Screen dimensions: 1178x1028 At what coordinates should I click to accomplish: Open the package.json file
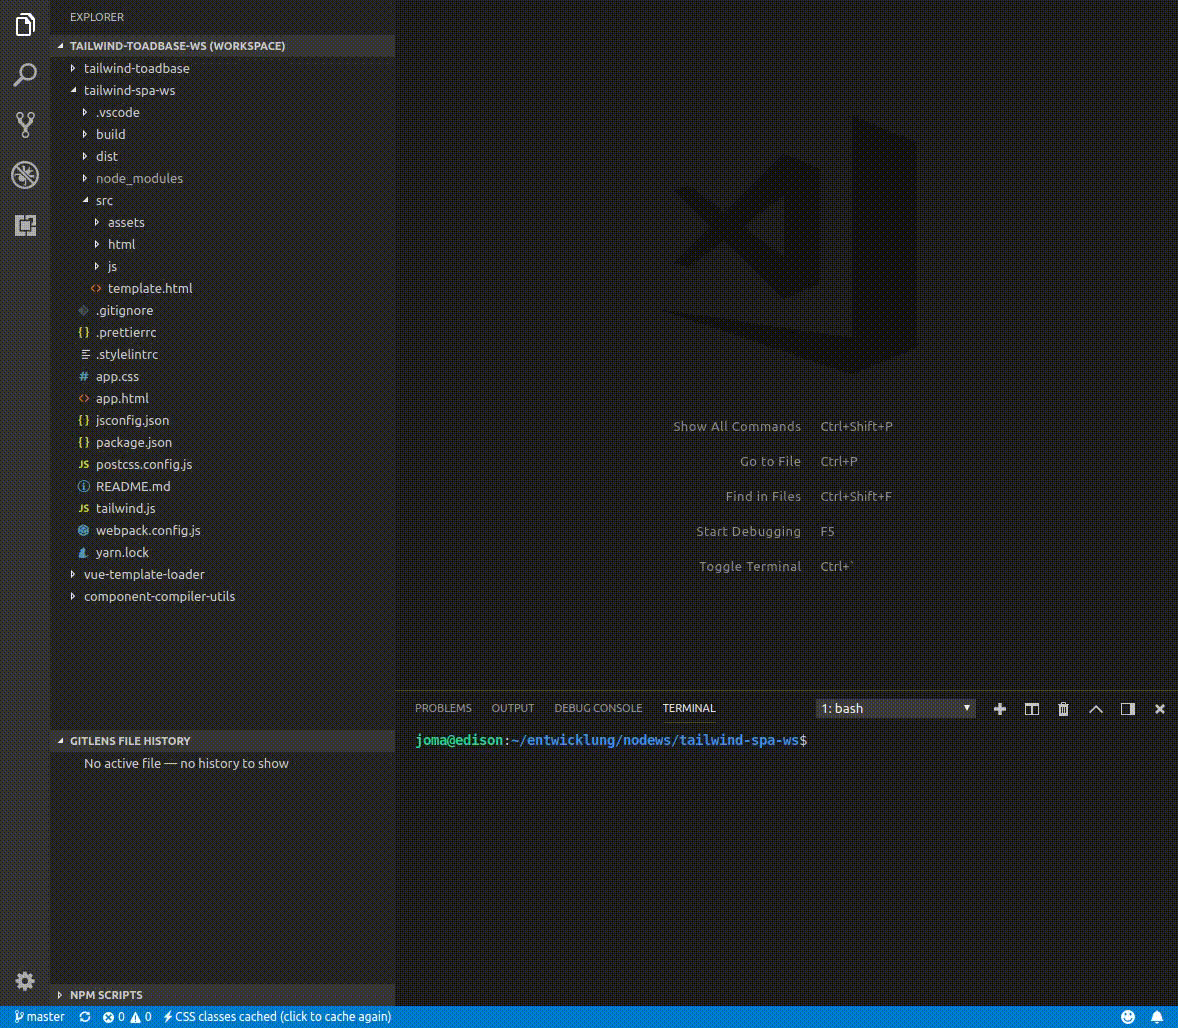(134, 442)
